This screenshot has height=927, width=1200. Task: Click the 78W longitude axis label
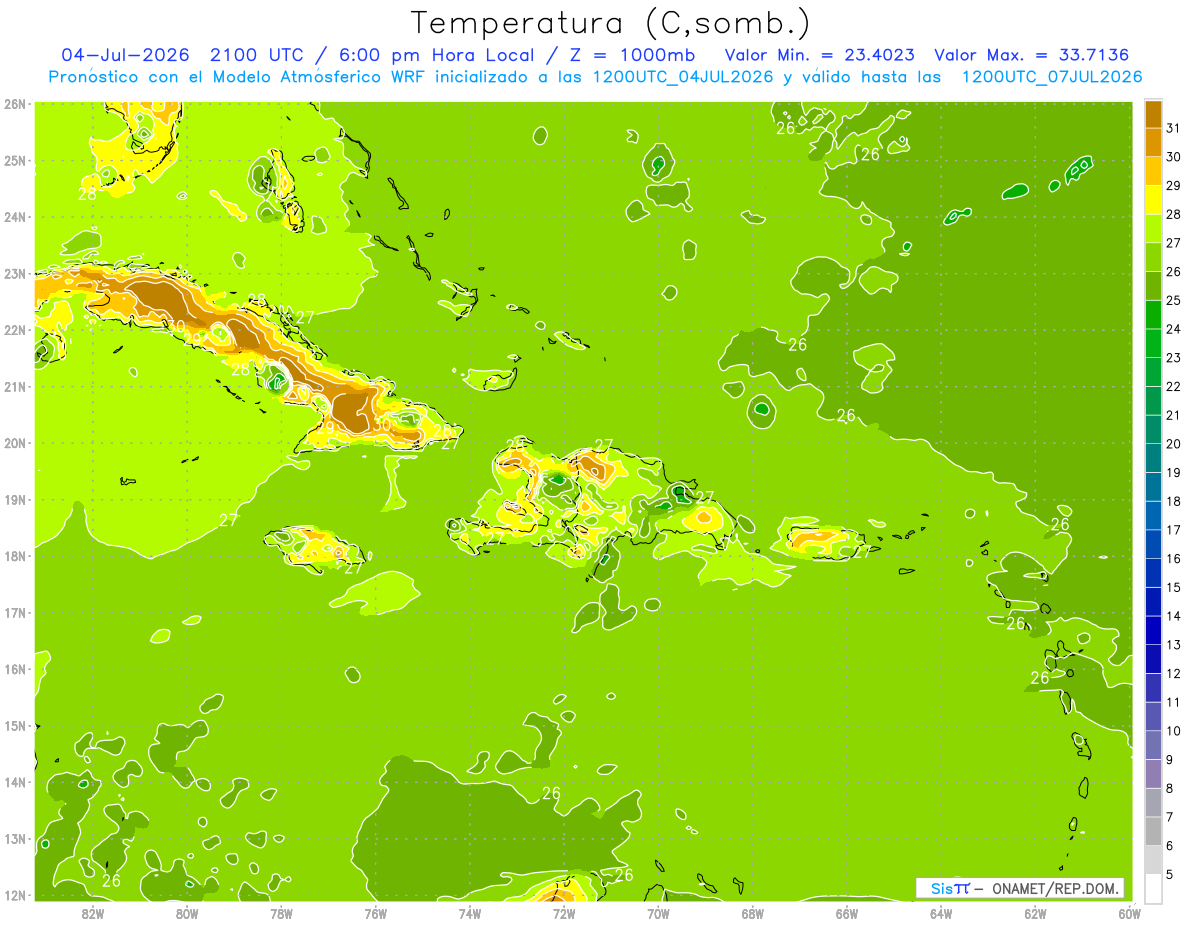click(281, 912)
